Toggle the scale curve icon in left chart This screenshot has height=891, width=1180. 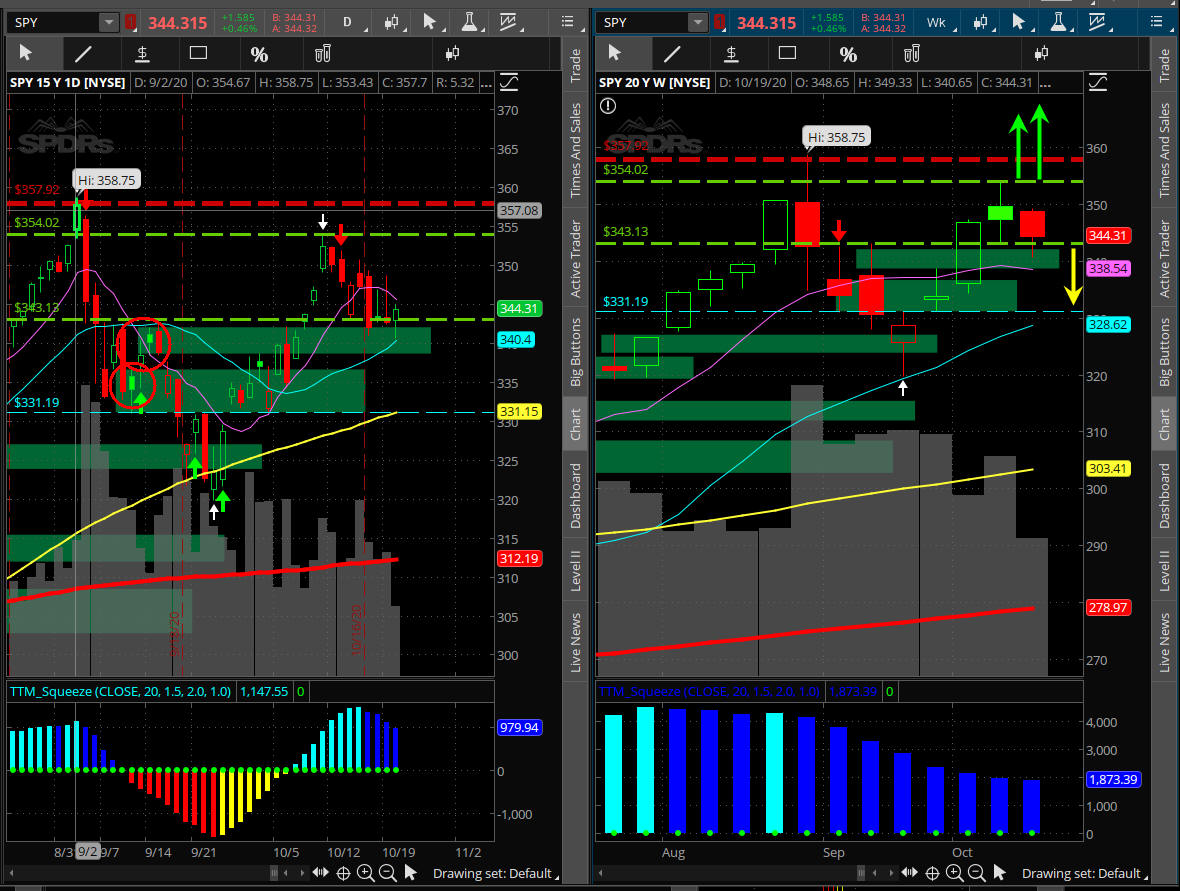(509, 82)
